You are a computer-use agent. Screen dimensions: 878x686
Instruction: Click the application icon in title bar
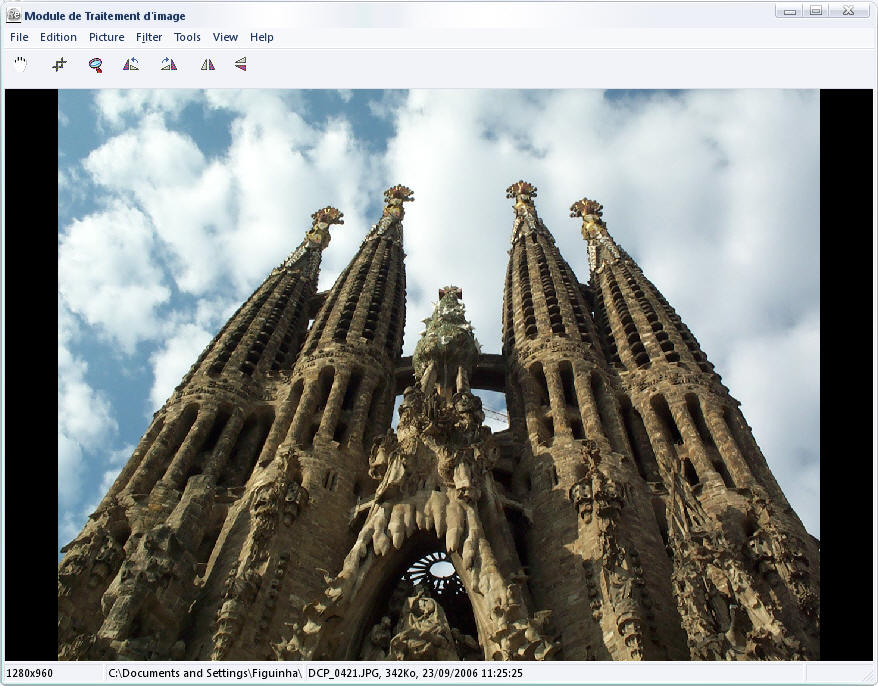[13, 15]
